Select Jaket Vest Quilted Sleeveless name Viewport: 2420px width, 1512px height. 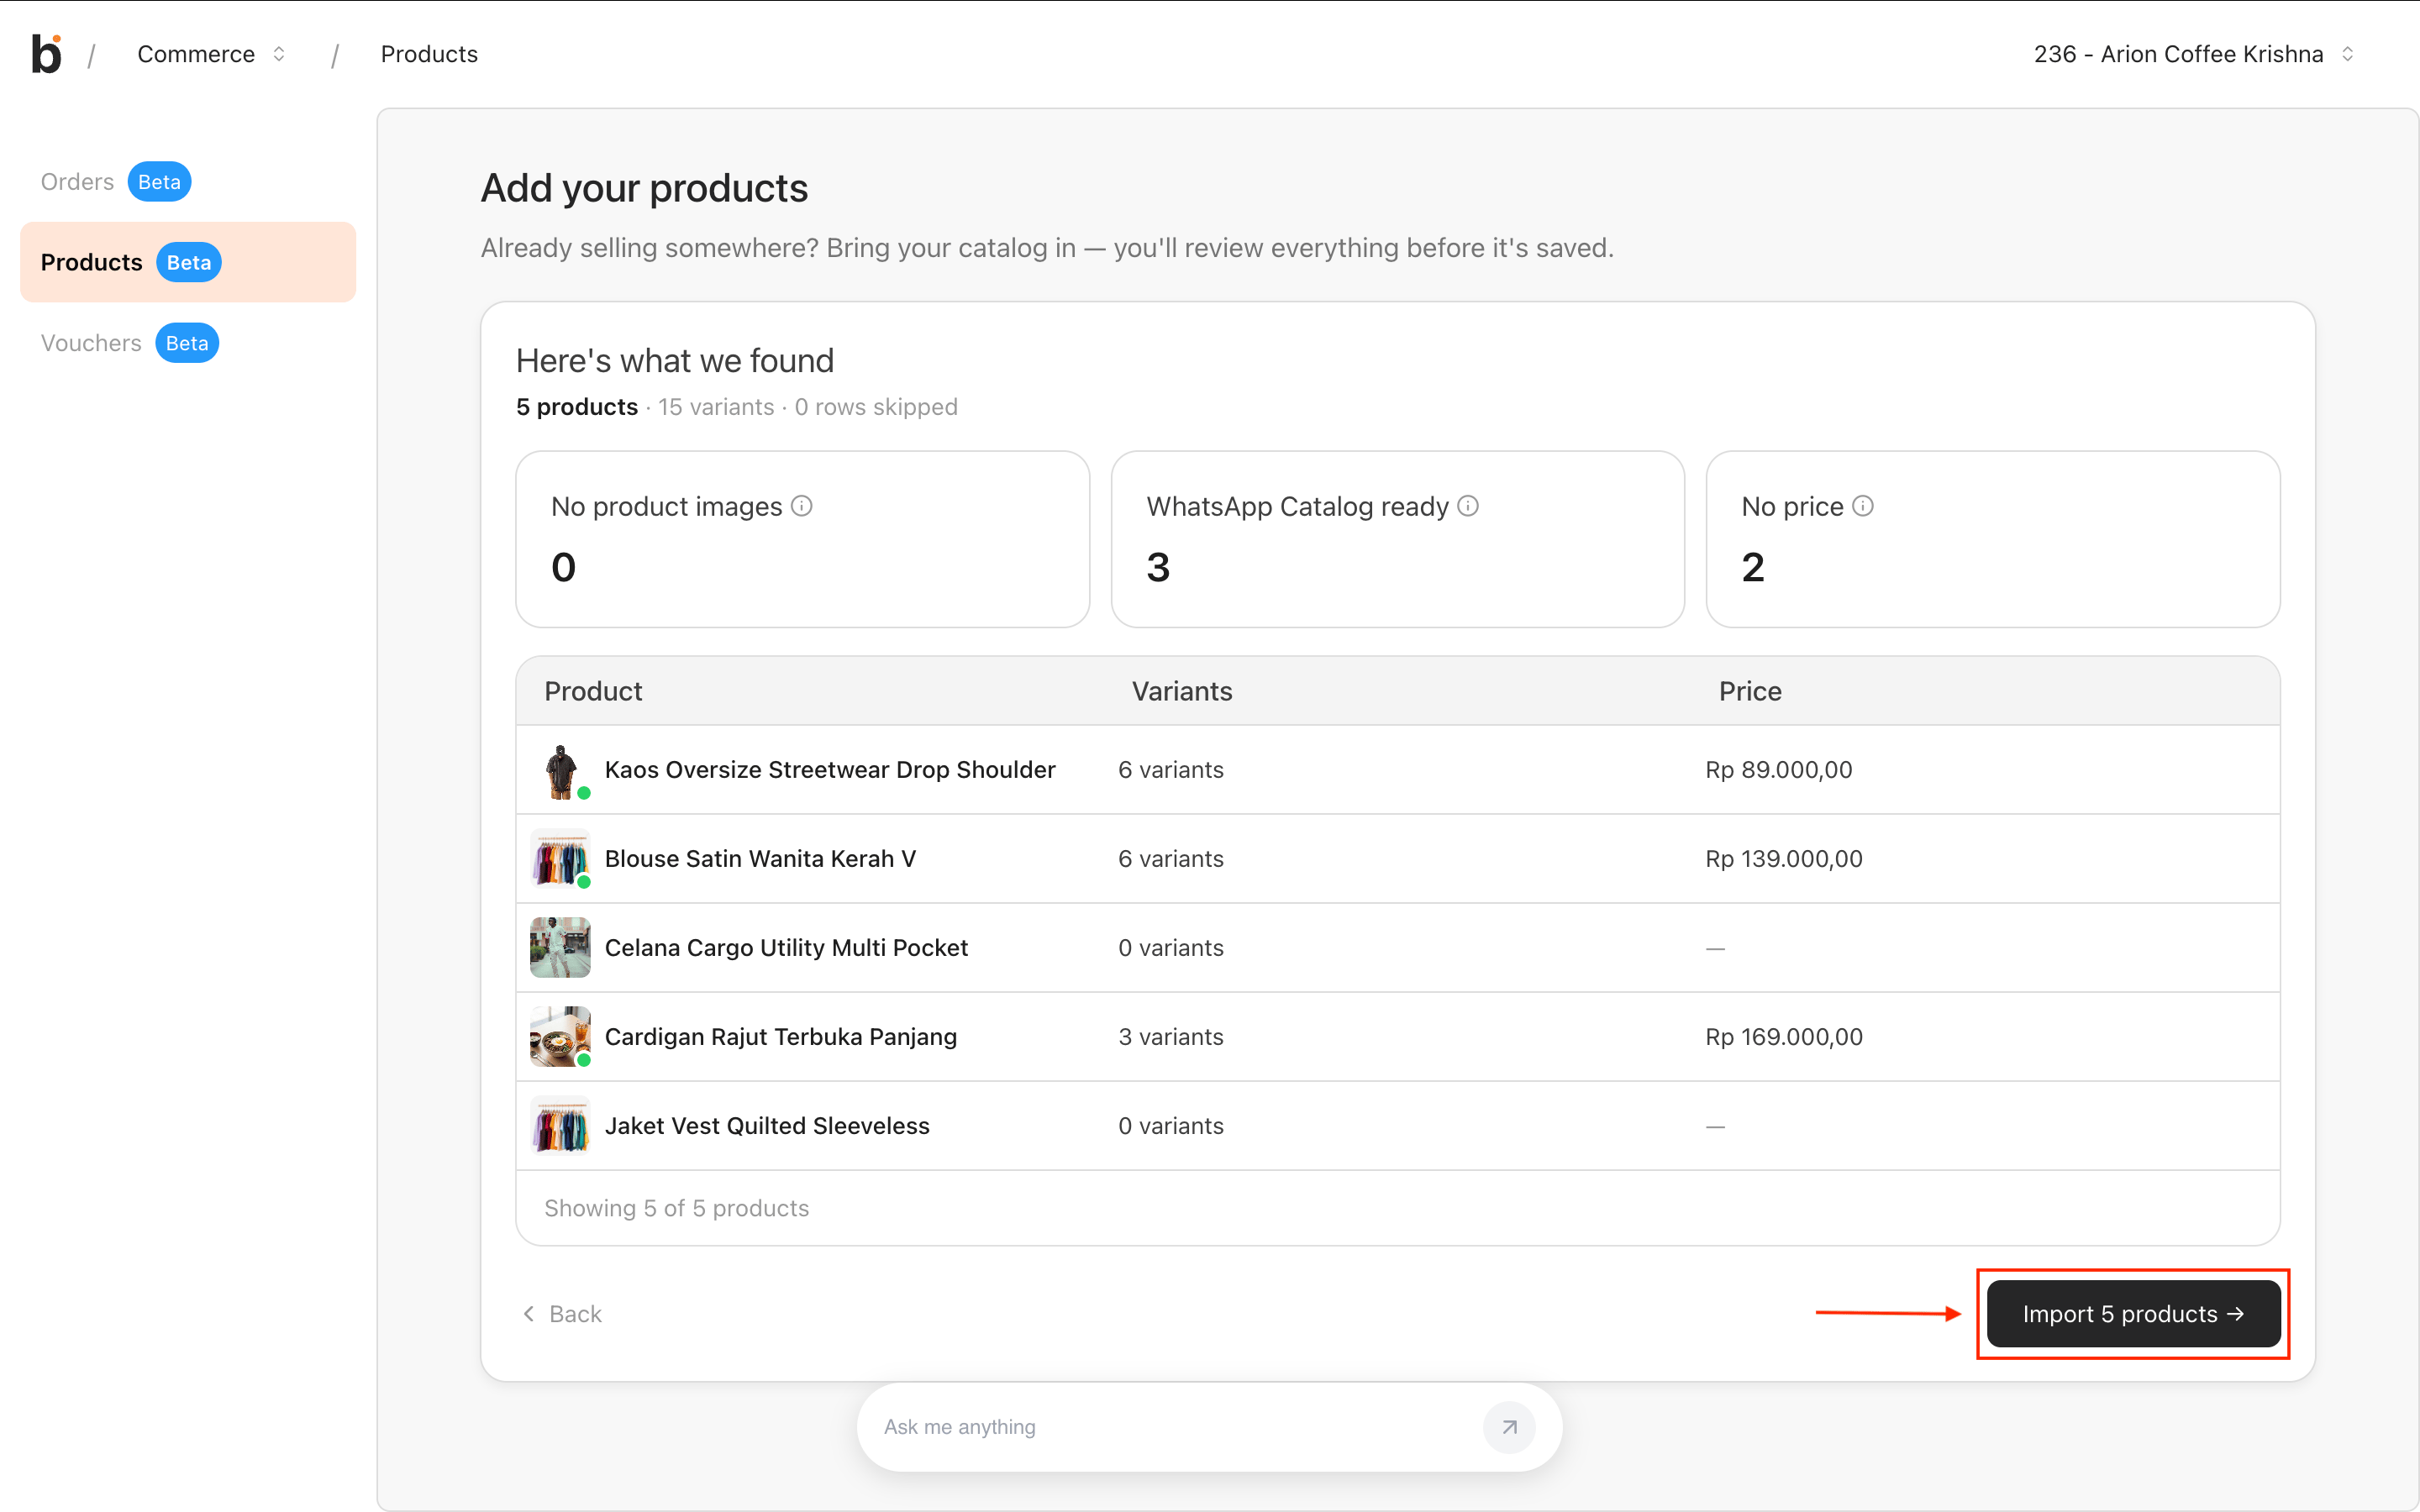(x=767, y=1126)
